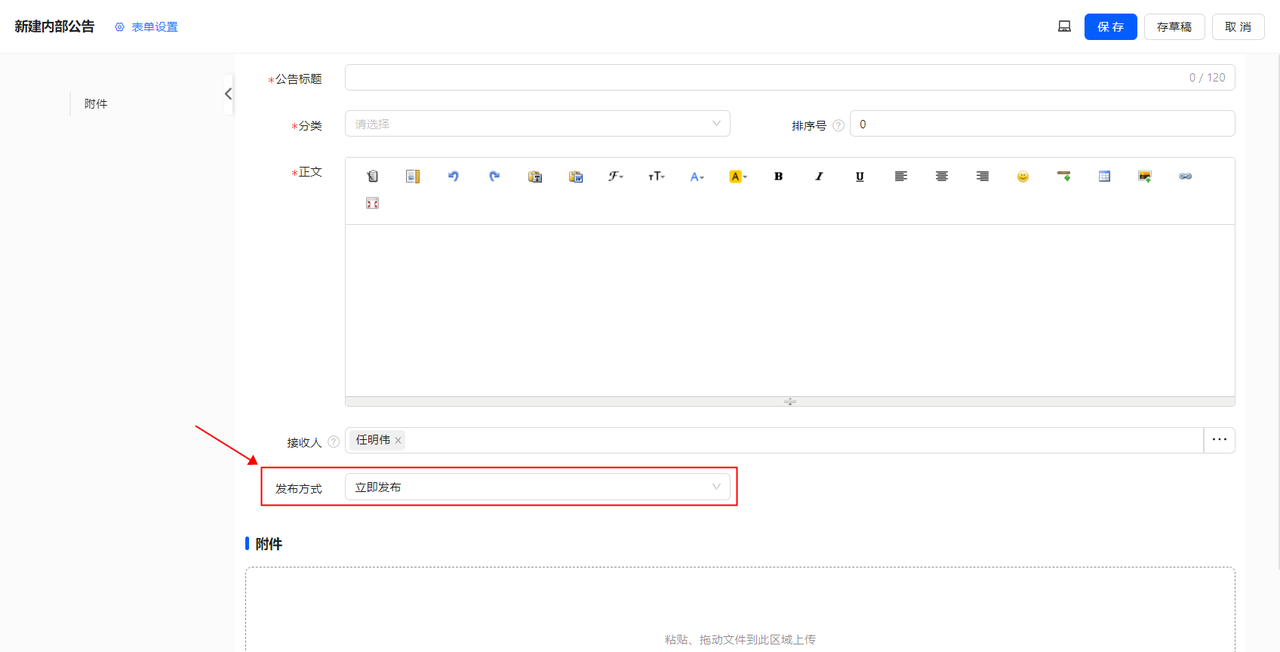The image size is (1280, 652).
Task: Align text left in editor
Action: 901,176
